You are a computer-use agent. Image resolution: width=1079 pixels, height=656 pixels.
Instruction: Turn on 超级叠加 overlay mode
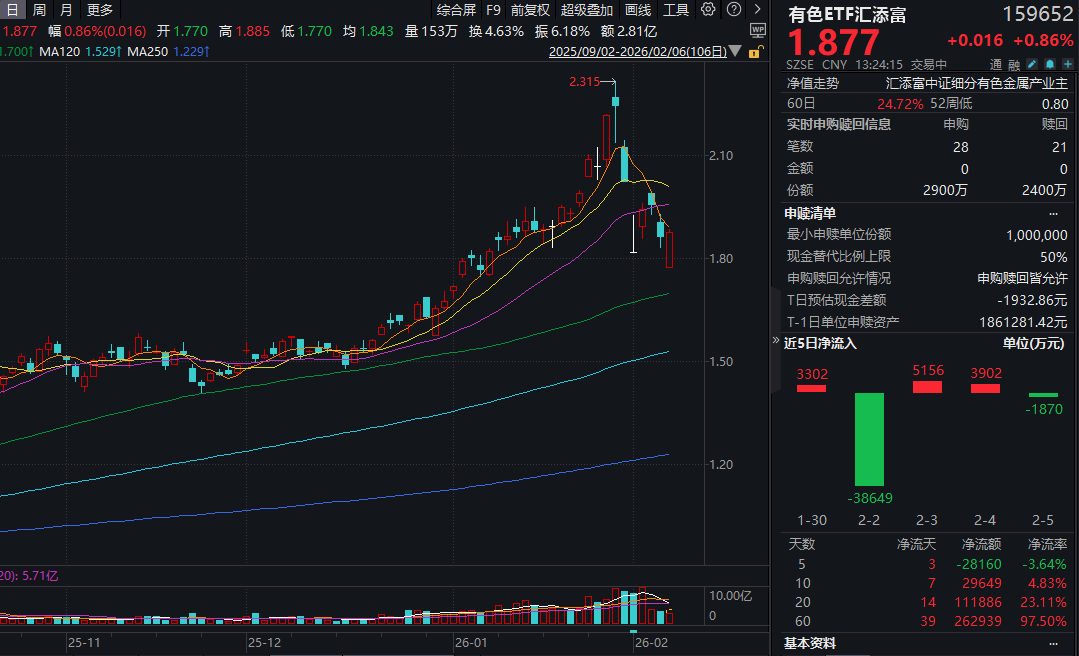point(588,10)
